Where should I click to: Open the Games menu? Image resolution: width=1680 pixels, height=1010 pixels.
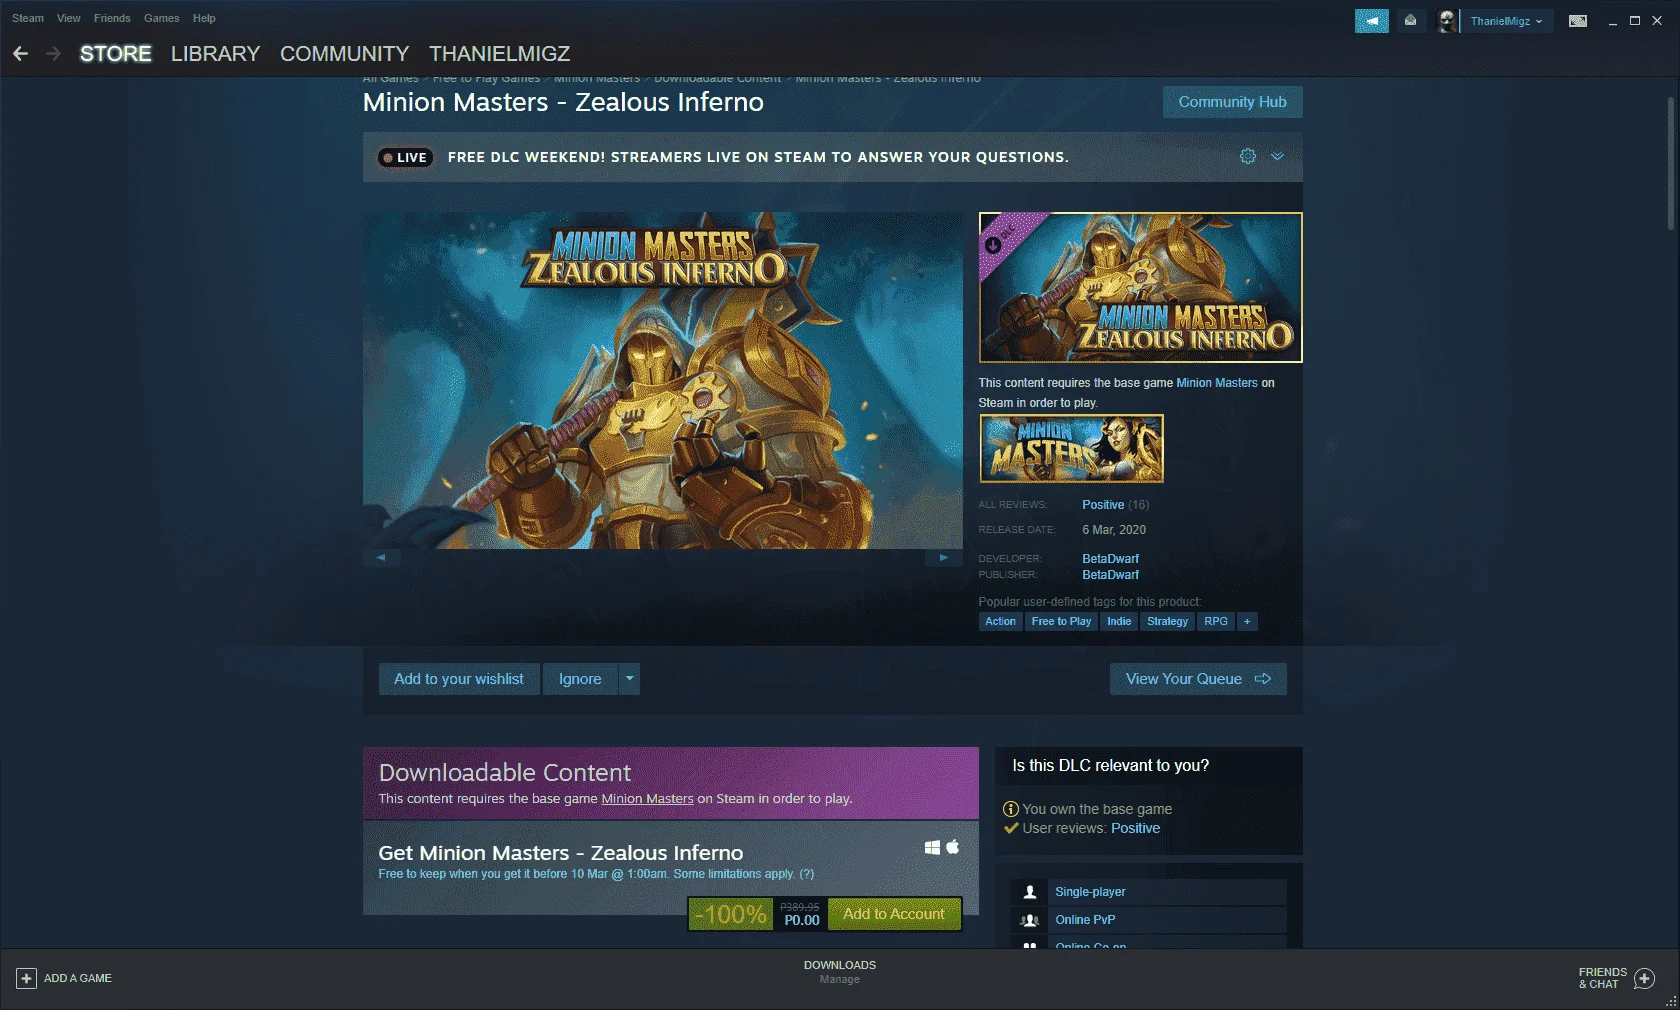point(161,18)
